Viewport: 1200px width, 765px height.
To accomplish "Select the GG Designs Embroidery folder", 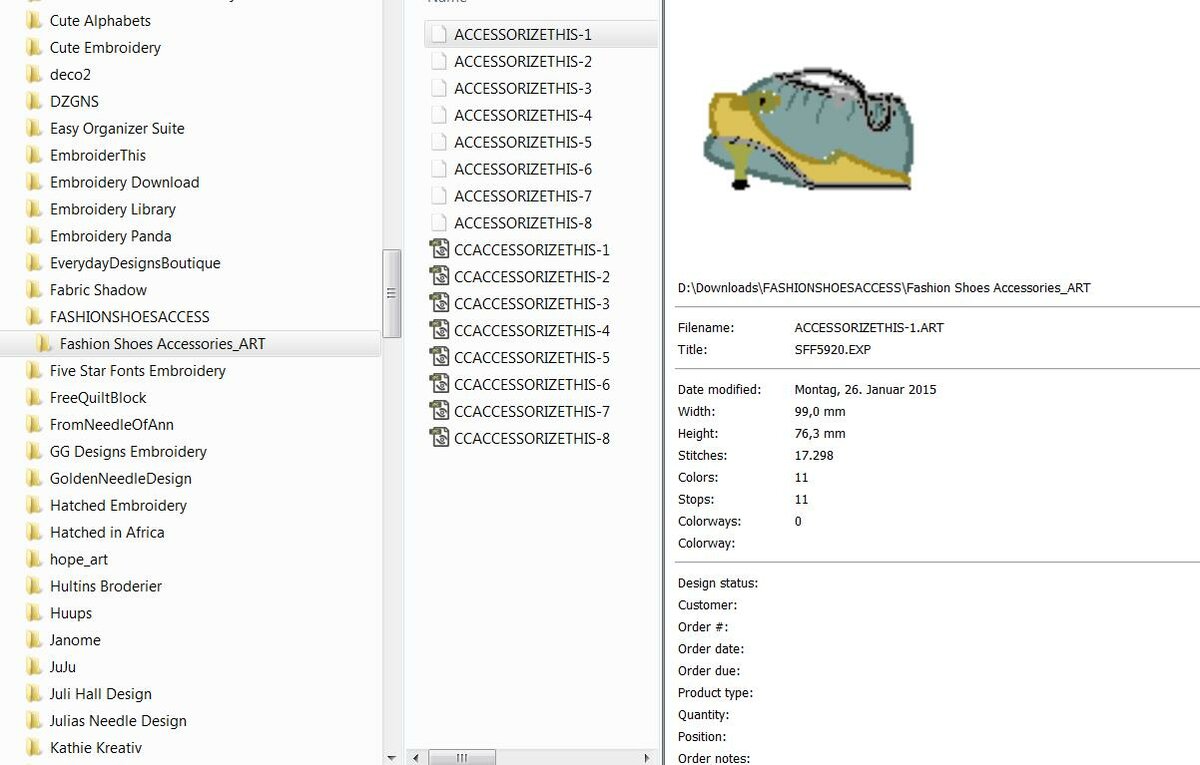I will pyautogui.click(x=128, y=452).
